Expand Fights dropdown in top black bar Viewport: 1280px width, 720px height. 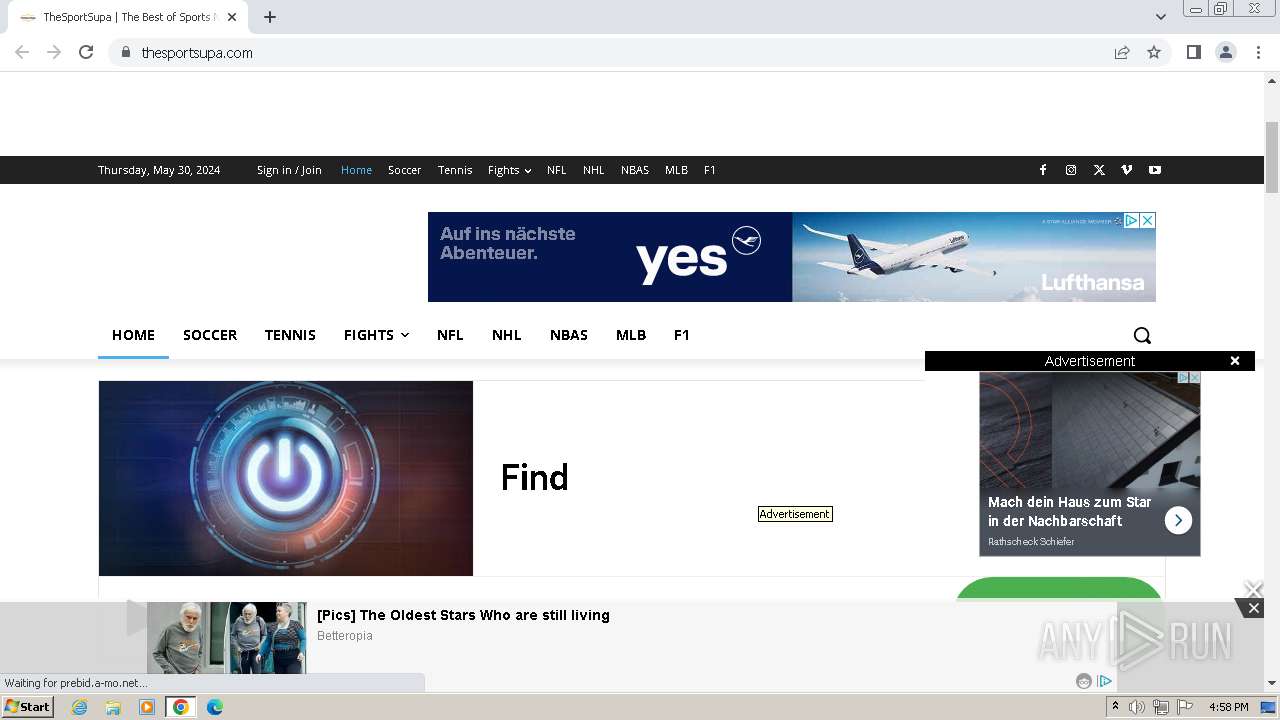click(x=509, y=170)
